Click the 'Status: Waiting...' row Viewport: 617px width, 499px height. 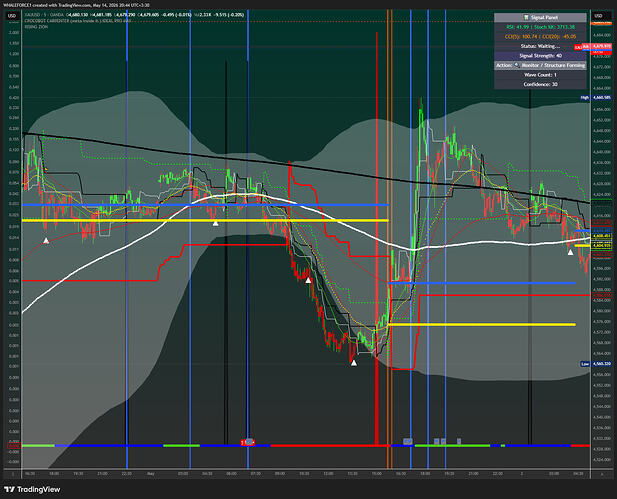(540, 46)
